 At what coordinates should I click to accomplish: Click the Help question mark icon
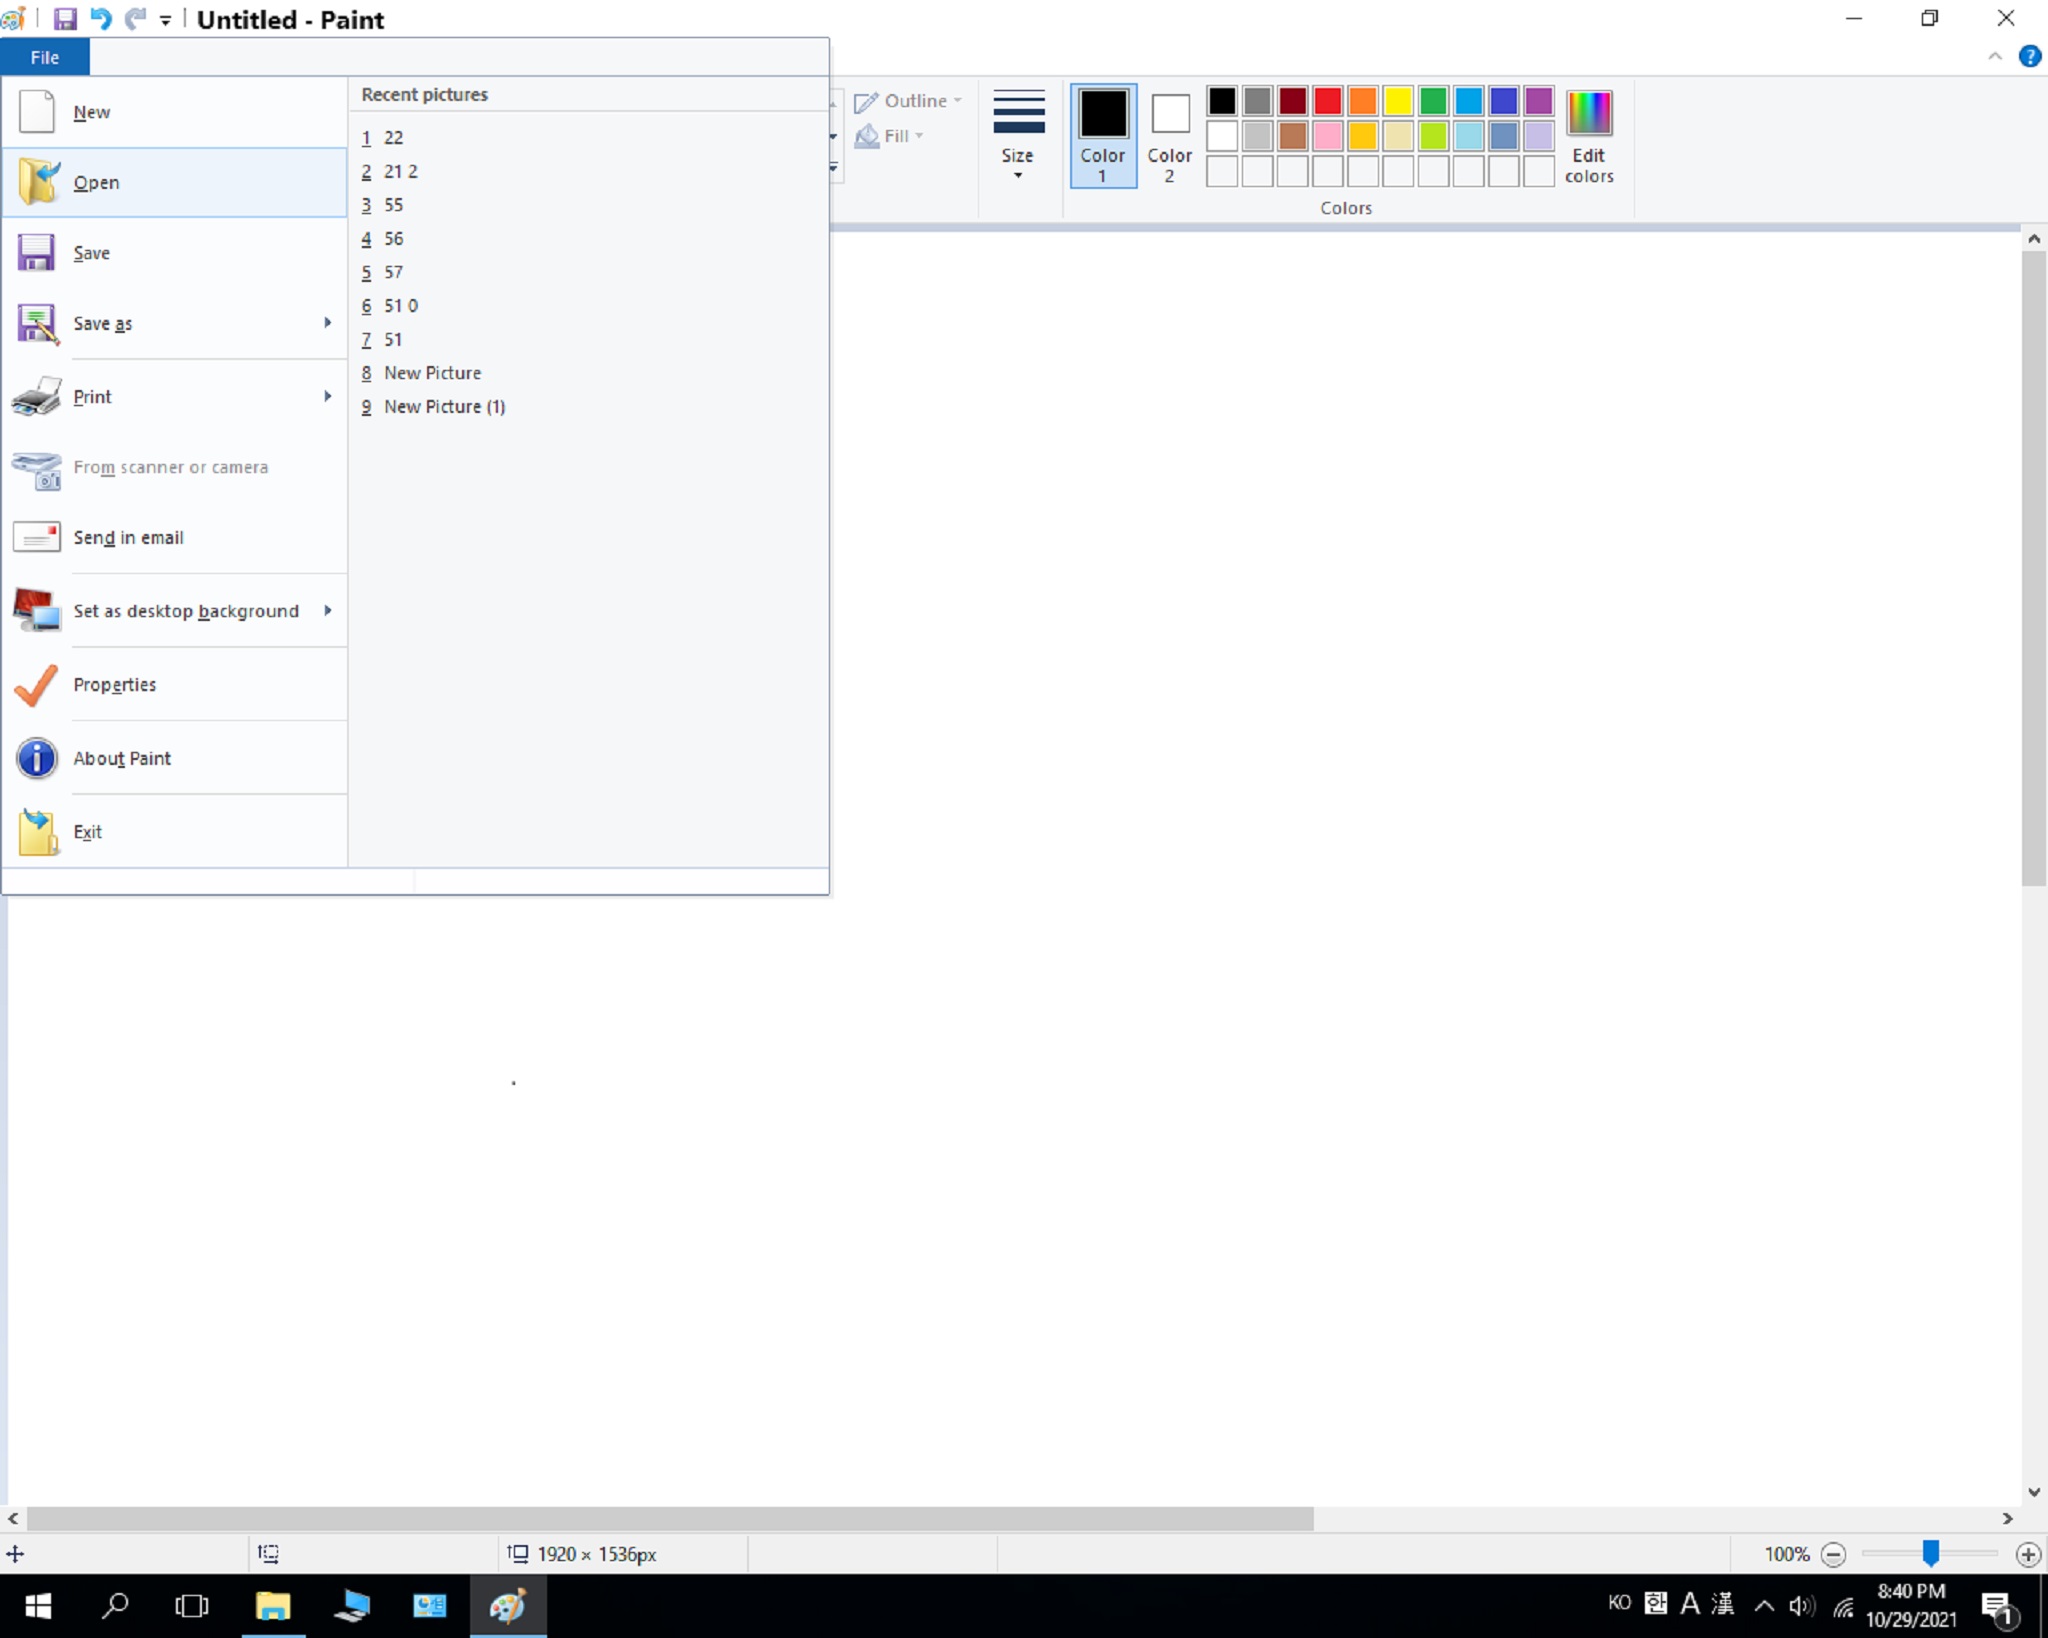pyautogui.click(x=2029, y=57)
